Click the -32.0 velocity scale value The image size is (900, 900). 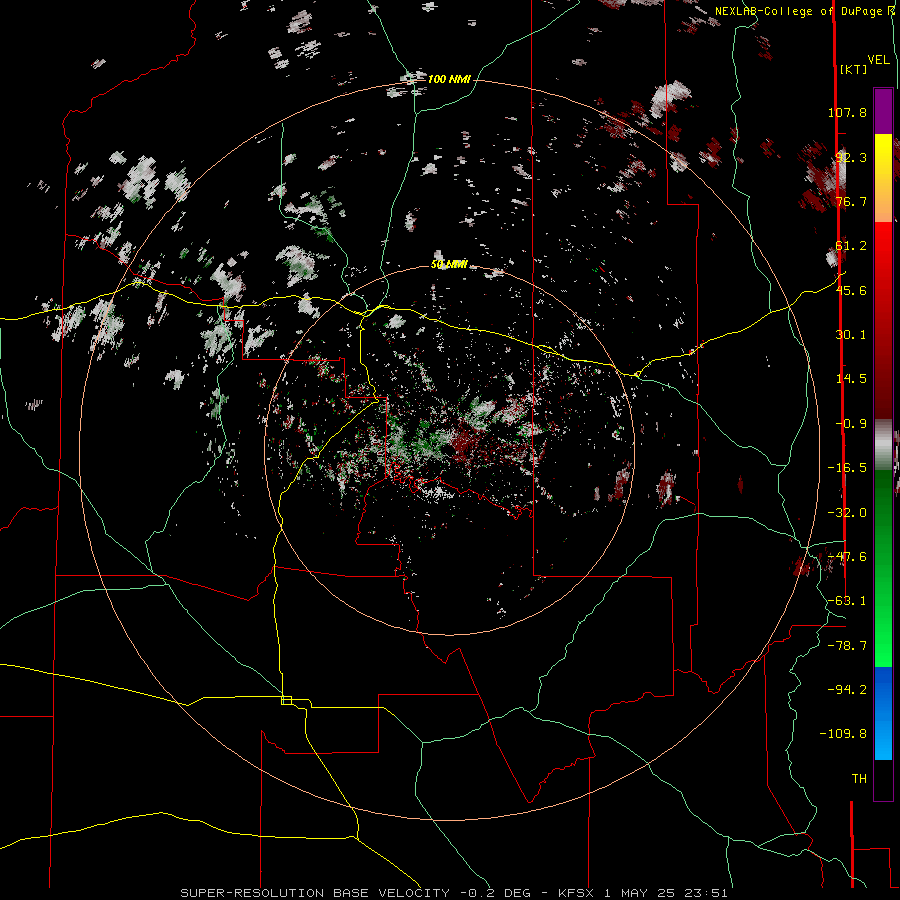(x=847, y=513)
